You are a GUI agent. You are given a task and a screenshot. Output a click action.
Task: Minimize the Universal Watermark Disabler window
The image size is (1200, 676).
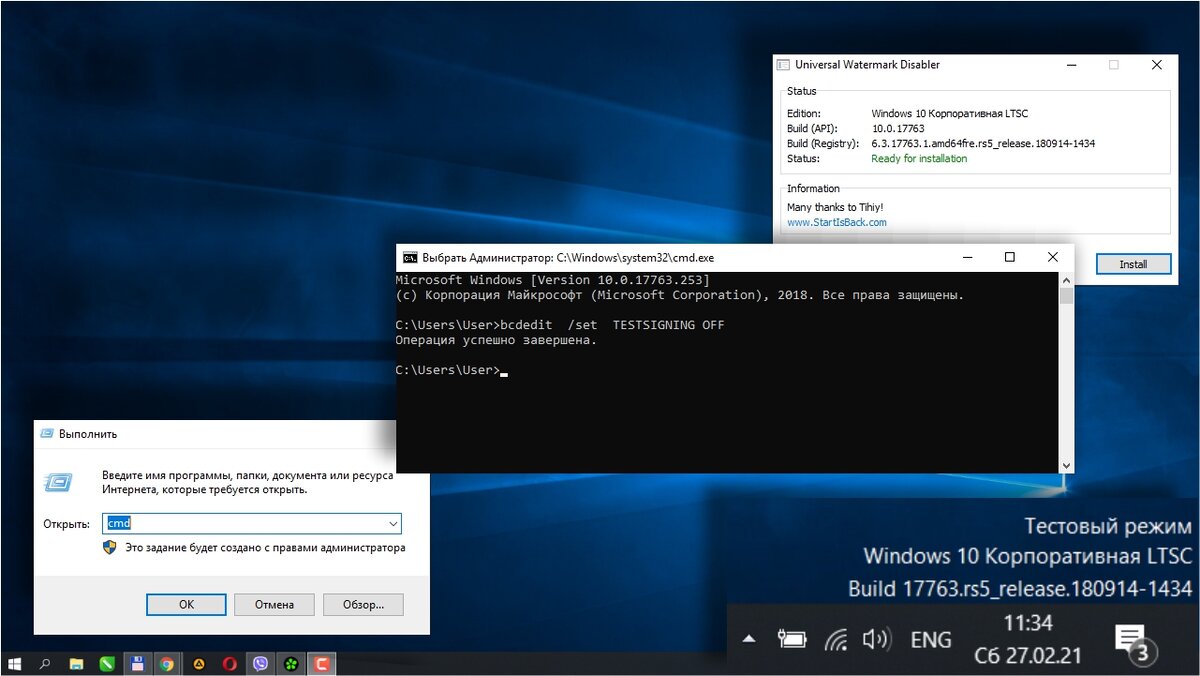[x=1070, y=65]
